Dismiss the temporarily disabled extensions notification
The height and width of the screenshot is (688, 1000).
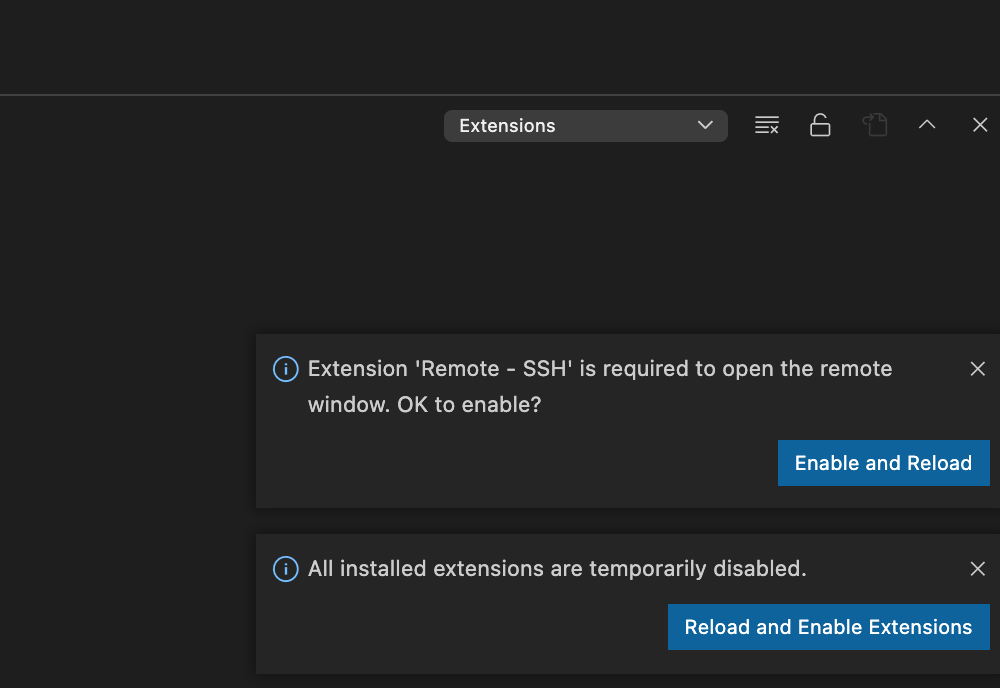click(x=977, y=568)
